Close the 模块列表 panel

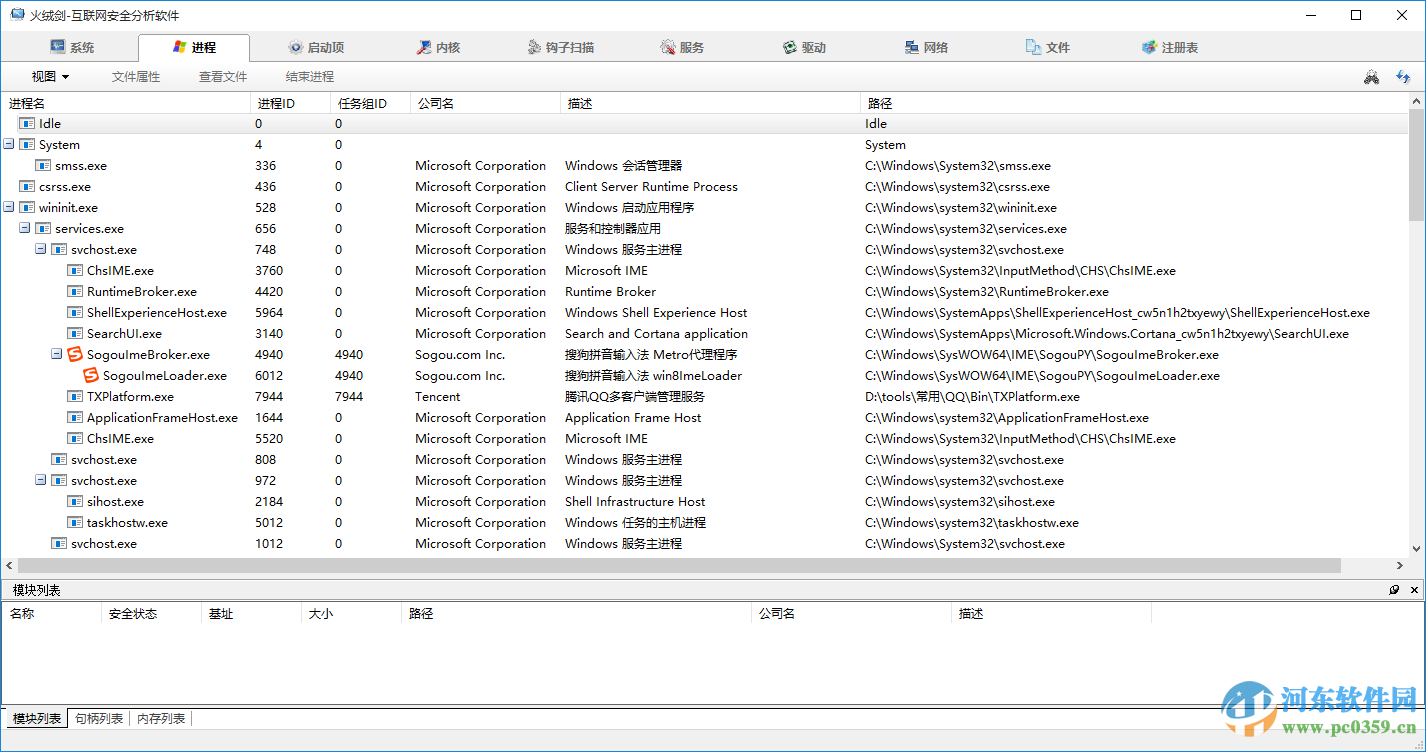coord(1414,590)
